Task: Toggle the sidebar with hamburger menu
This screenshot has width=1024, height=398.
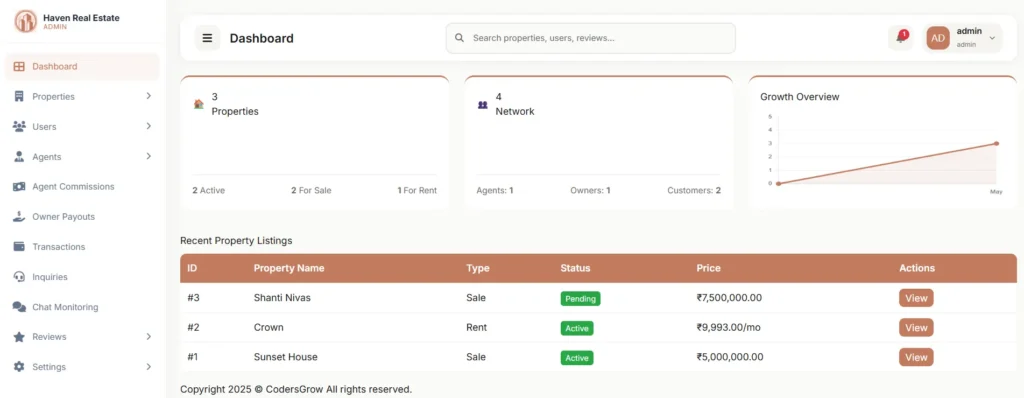Action: [x=208, y=38]
